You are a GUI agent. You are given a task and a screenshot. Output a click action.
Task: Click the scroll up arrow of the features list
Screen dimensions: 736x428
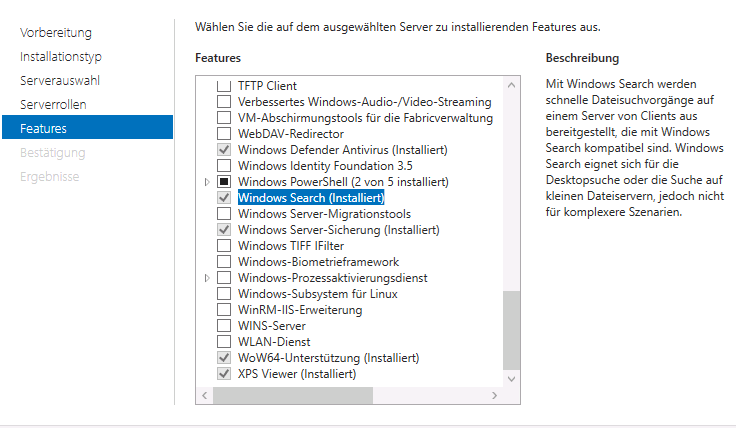click(512, 85)
